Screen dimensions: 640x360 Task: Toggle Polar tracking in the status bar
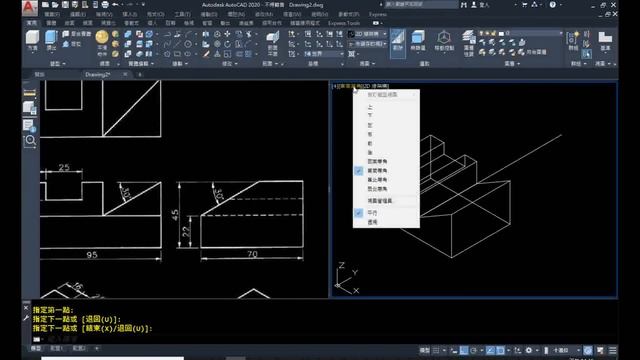(x=473, y=350)
